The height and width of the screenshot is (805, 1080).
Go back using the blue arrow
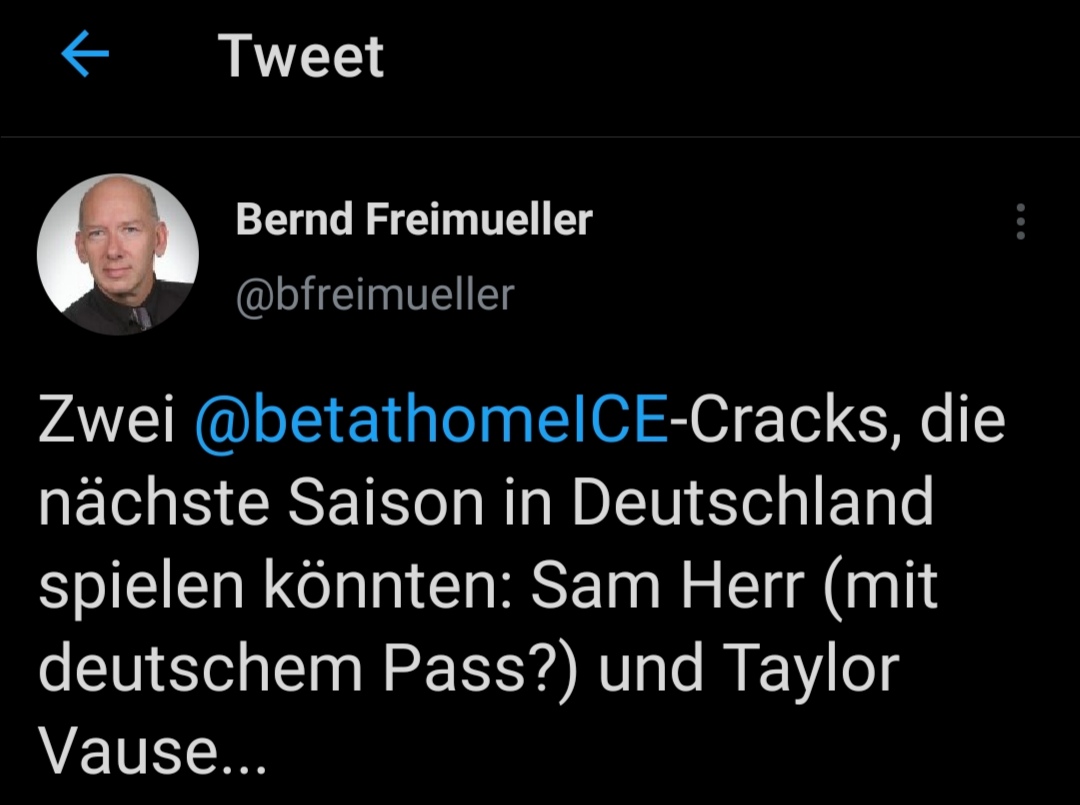(x=85, y=56)
